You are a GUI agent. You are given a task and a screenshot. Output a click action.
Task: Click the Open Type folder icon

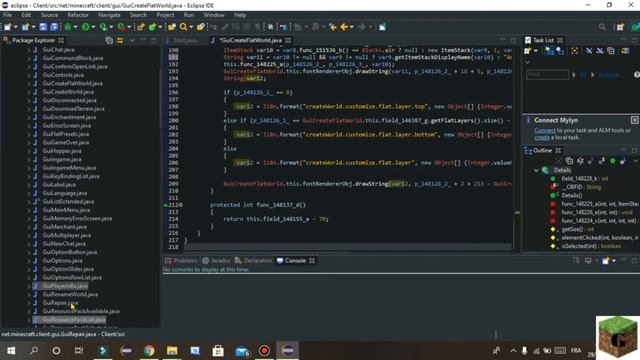pos(172,27)
